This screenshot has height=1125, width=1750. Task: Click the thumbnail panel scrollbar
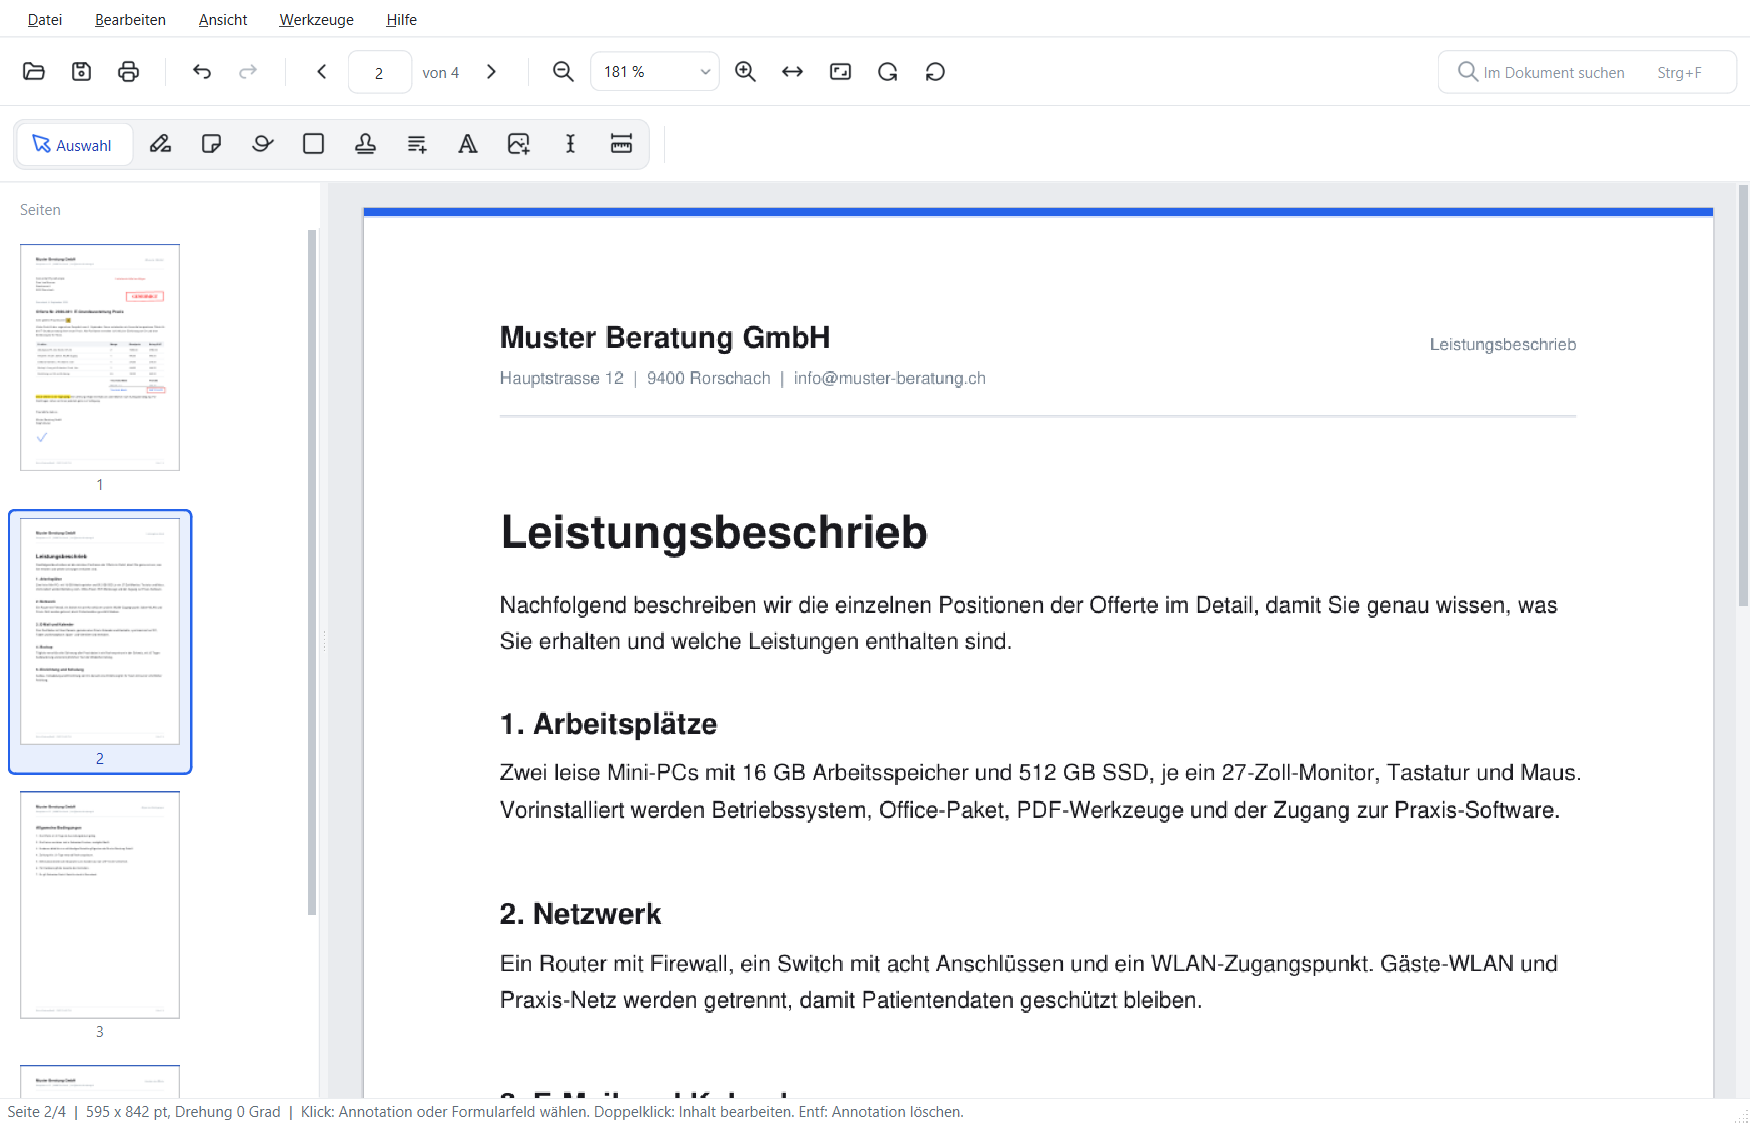(x=312, y=572)
